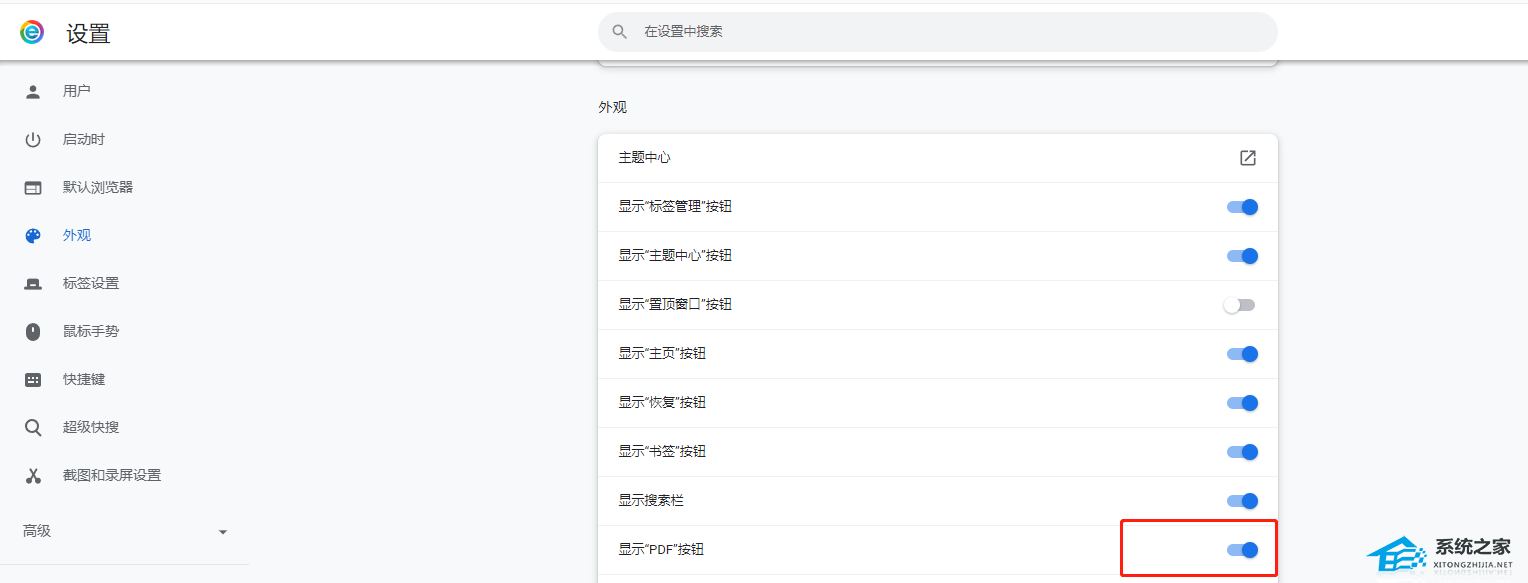Turn off the 显示"PDF"按钮 toggle
The height and width of the screenshot is (583, 1528).
point(1242,550)
